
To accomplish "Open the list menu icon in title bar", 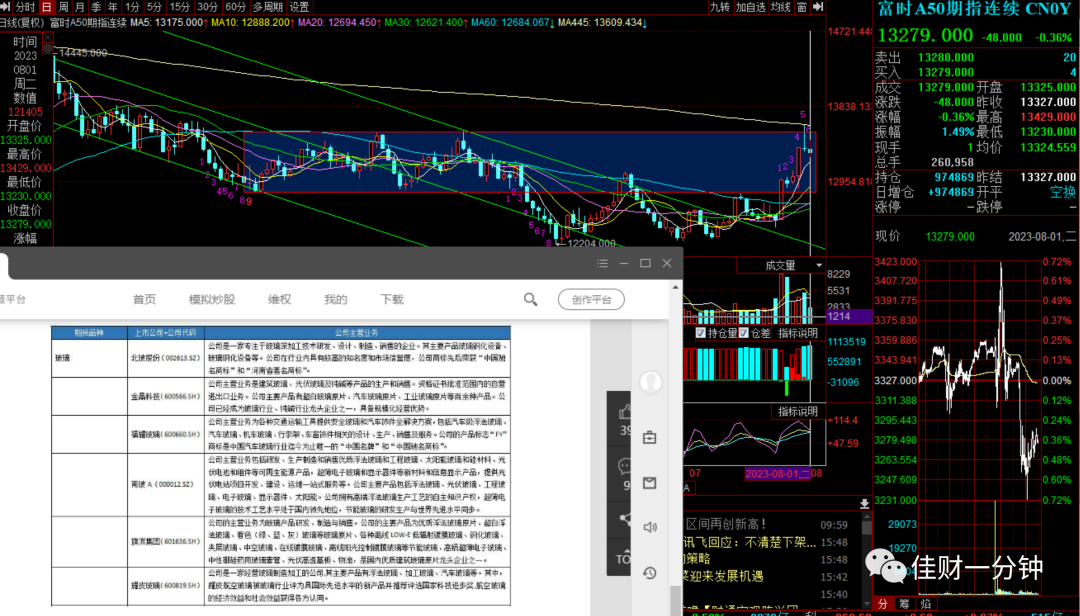I will (602, 263).
